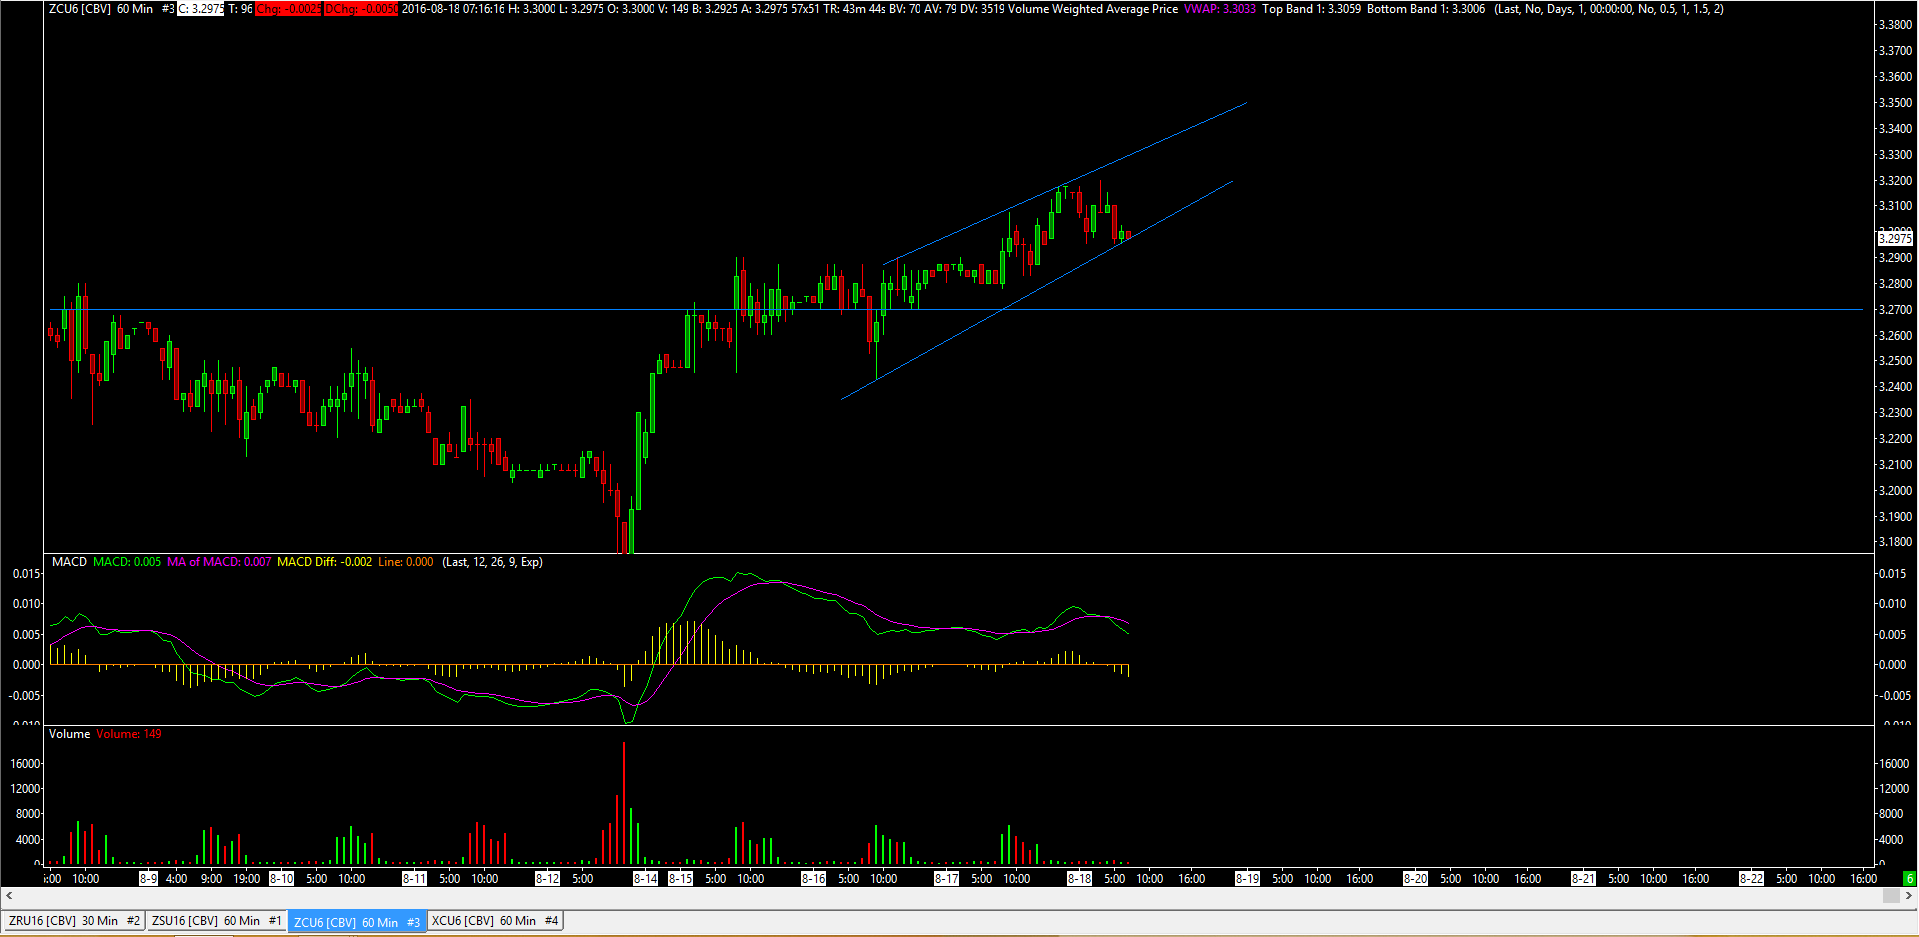Switch to the ZRU16 [CBV] 30 Min #2 tab

pyautogui.click(x=74, y=921)
